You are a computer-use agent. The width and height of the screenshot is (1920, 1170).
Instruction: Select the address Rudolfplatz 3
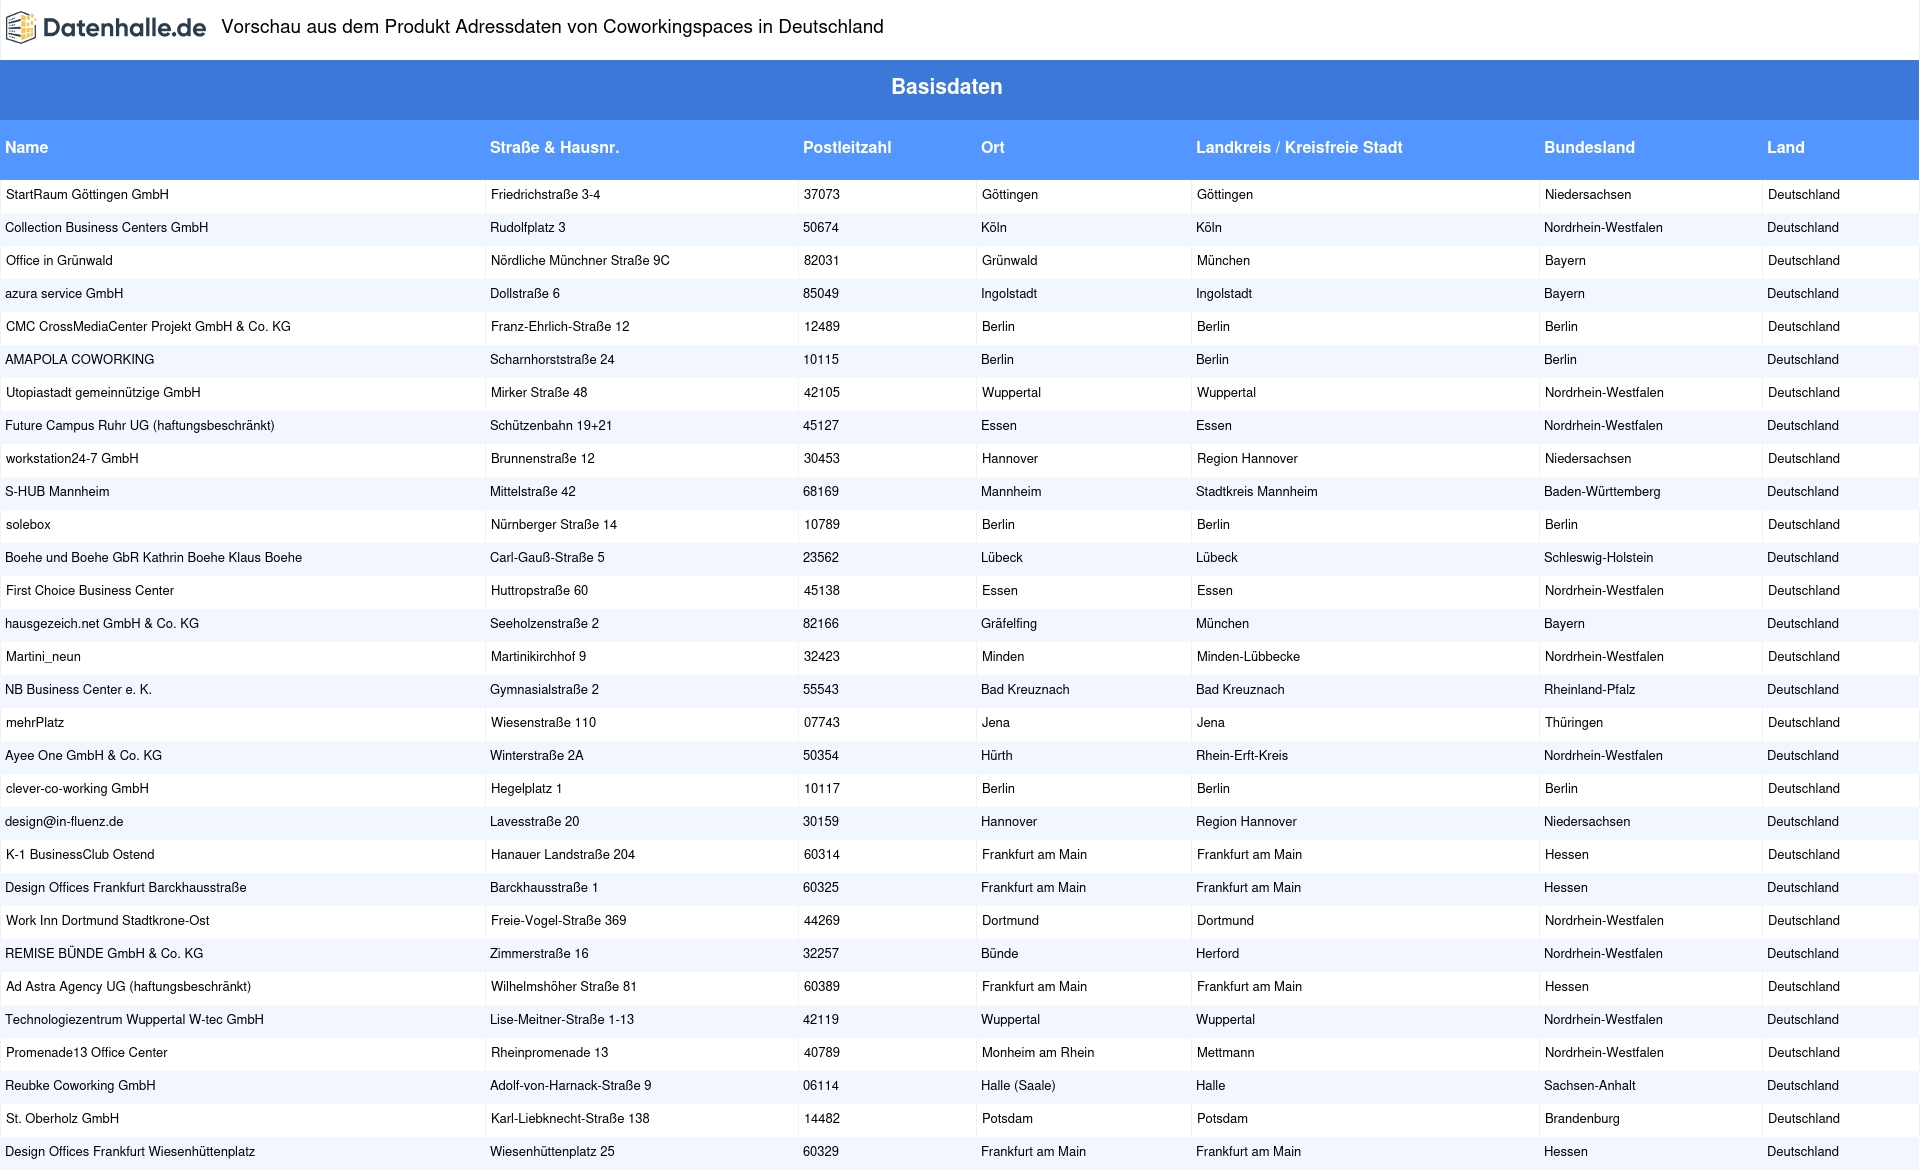click(x=528, y=228)
